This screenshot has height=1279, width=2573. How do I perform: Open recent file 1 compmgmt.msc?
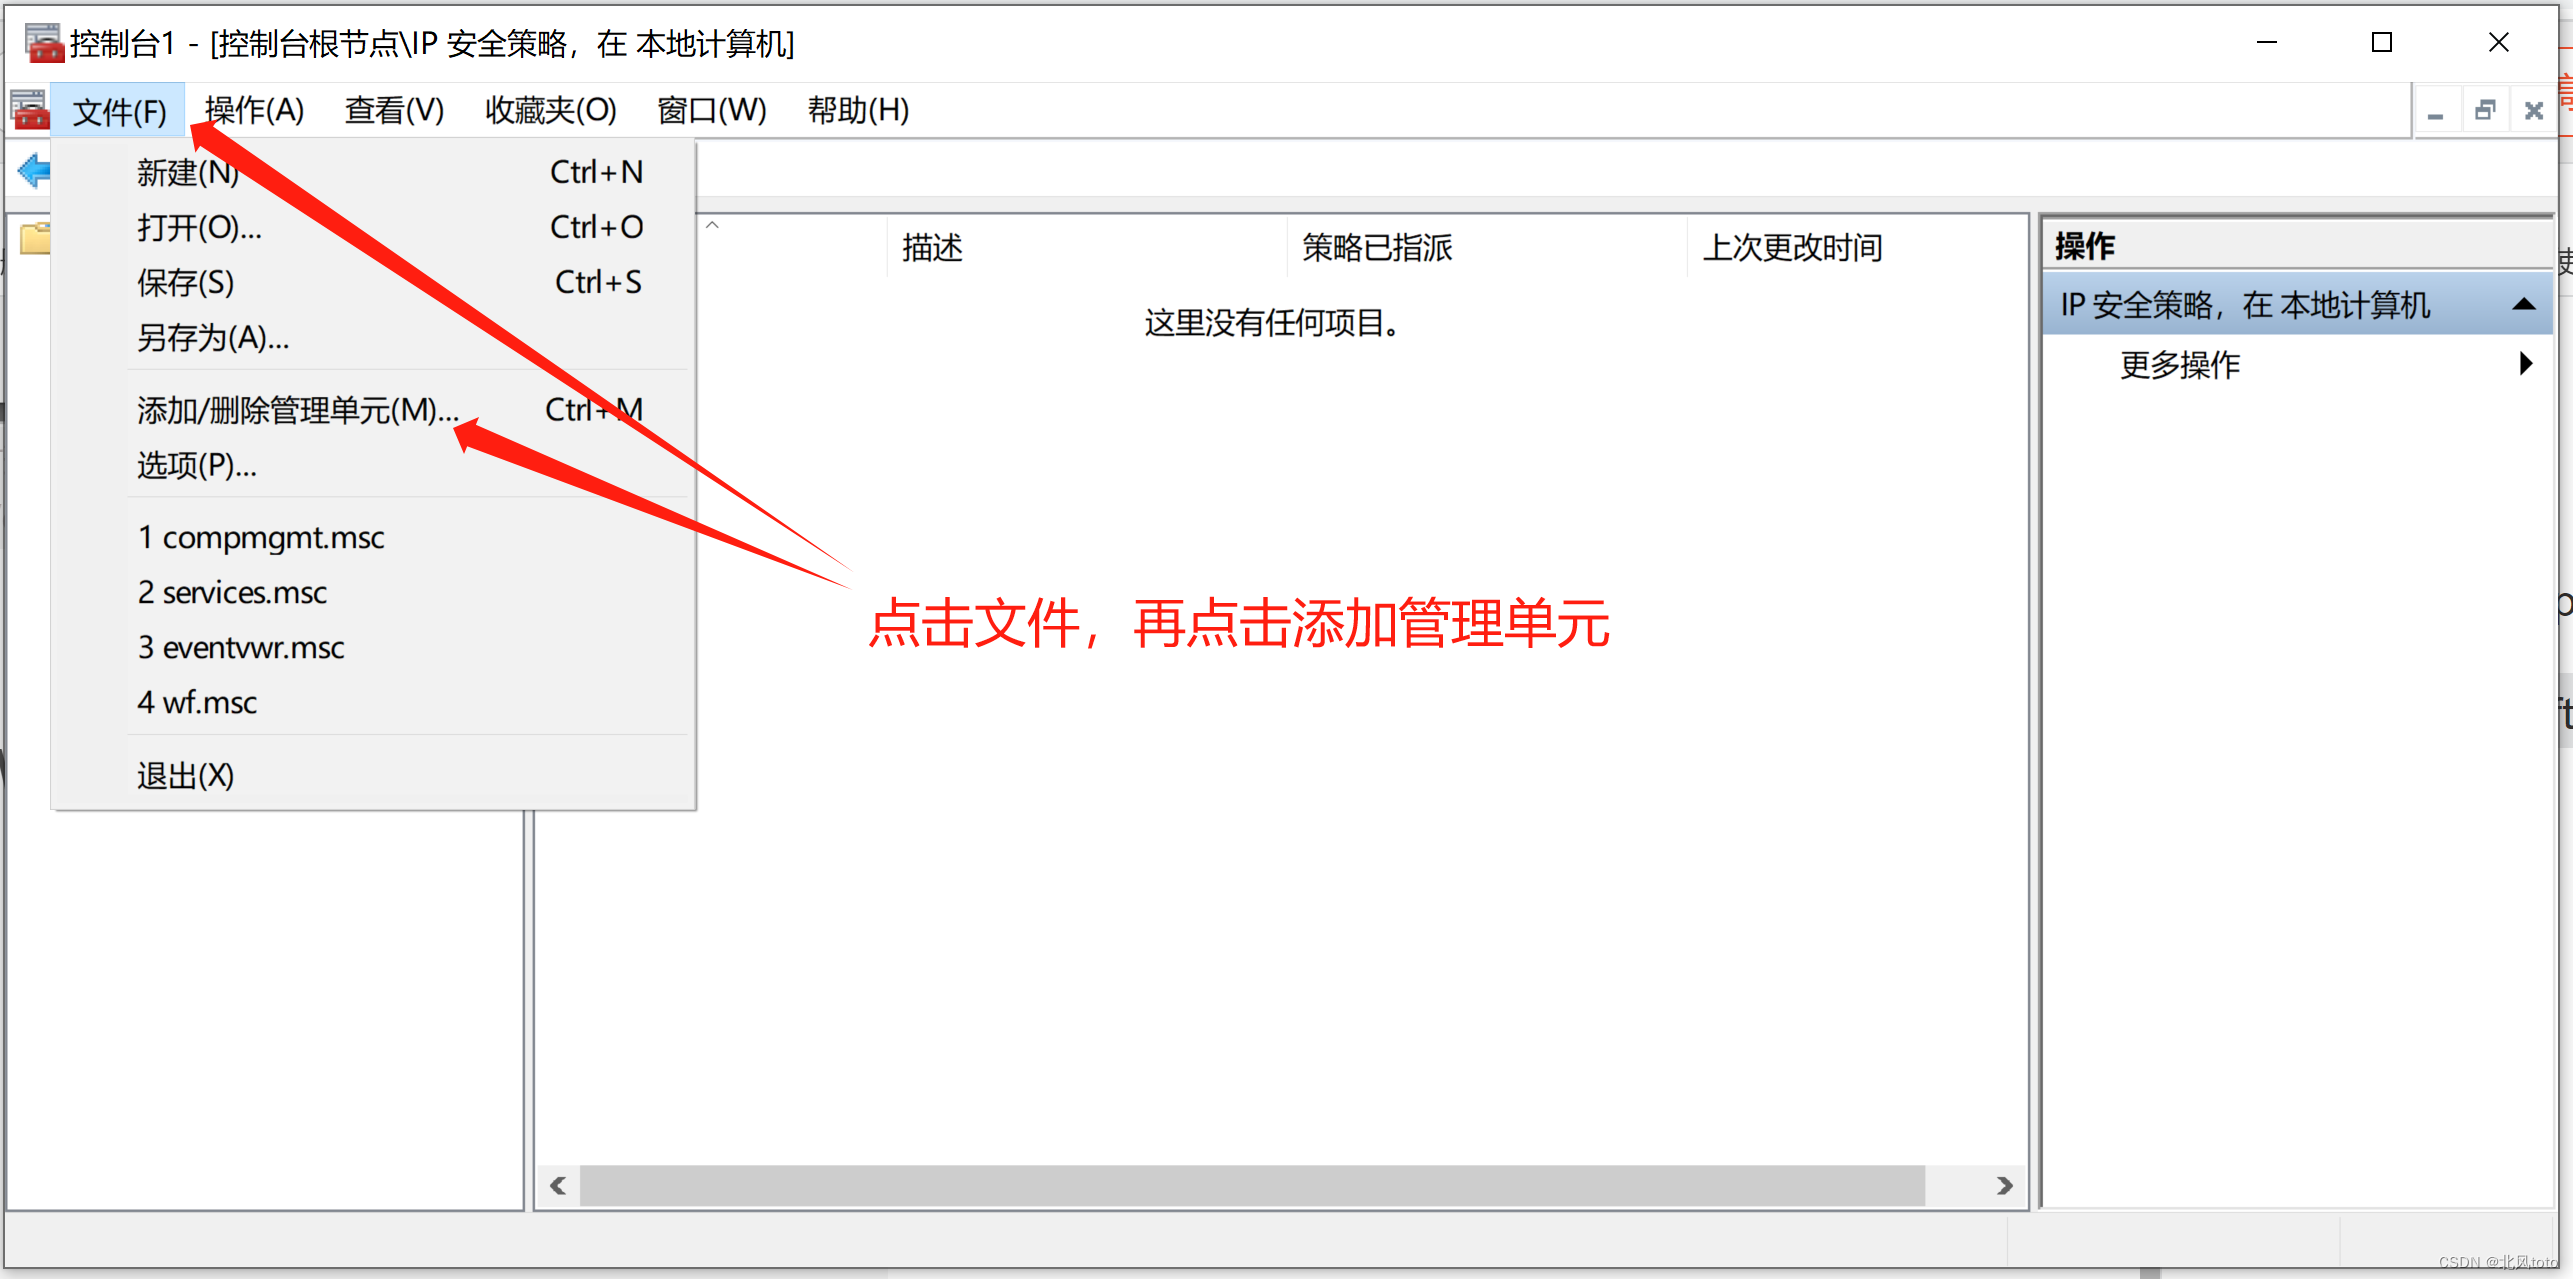[261, 538]
